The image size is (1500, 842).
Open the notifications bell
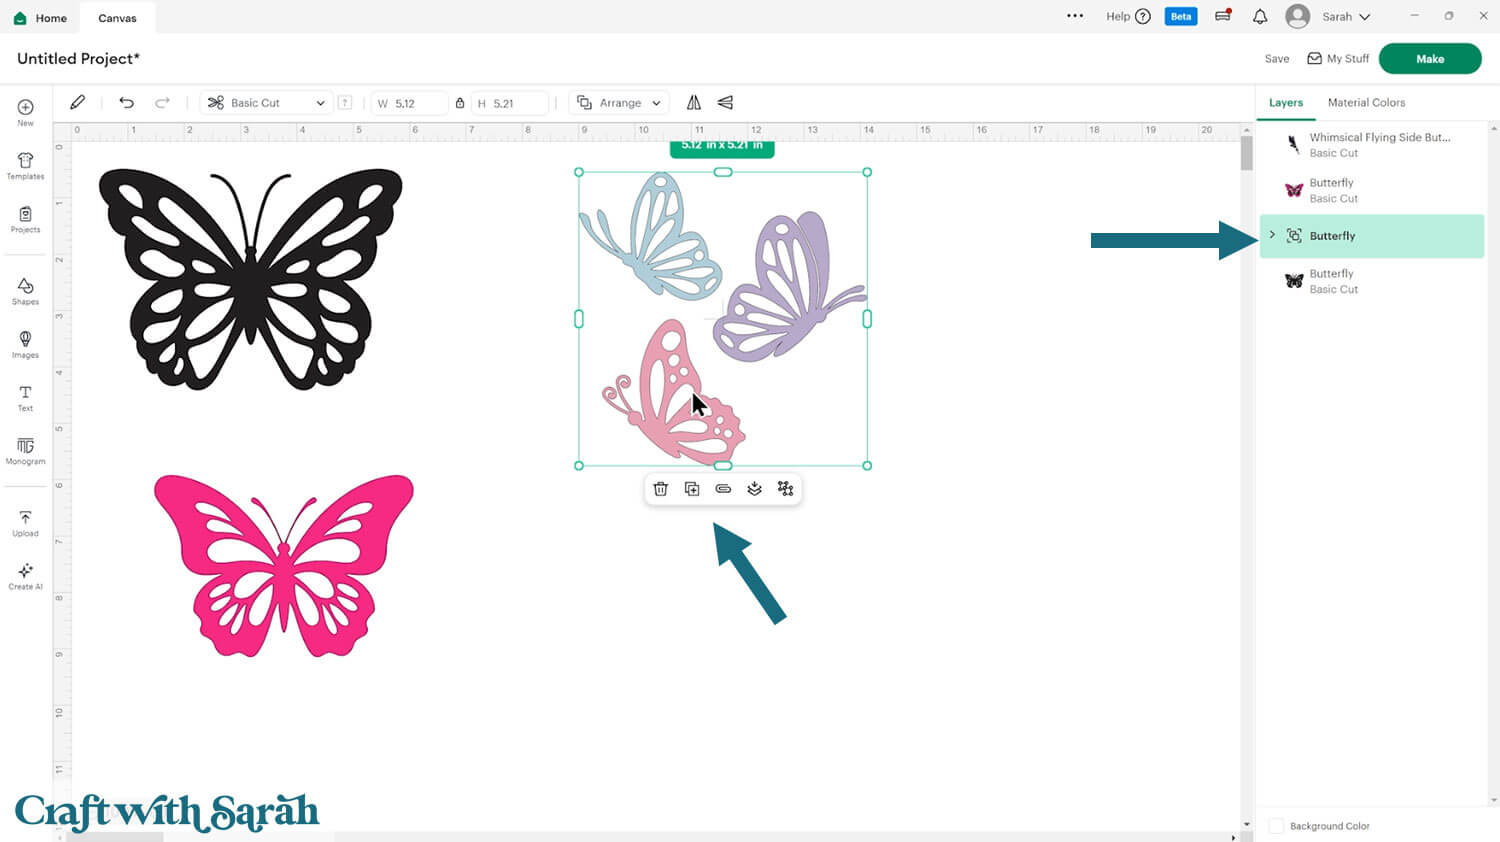point(1260,16)
